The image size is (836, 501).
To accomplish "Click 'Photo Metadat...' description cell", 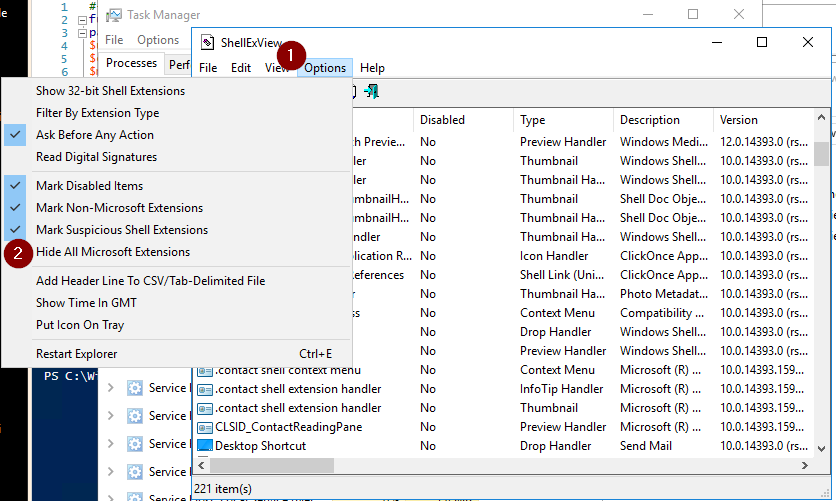I will tap(663, 294).
